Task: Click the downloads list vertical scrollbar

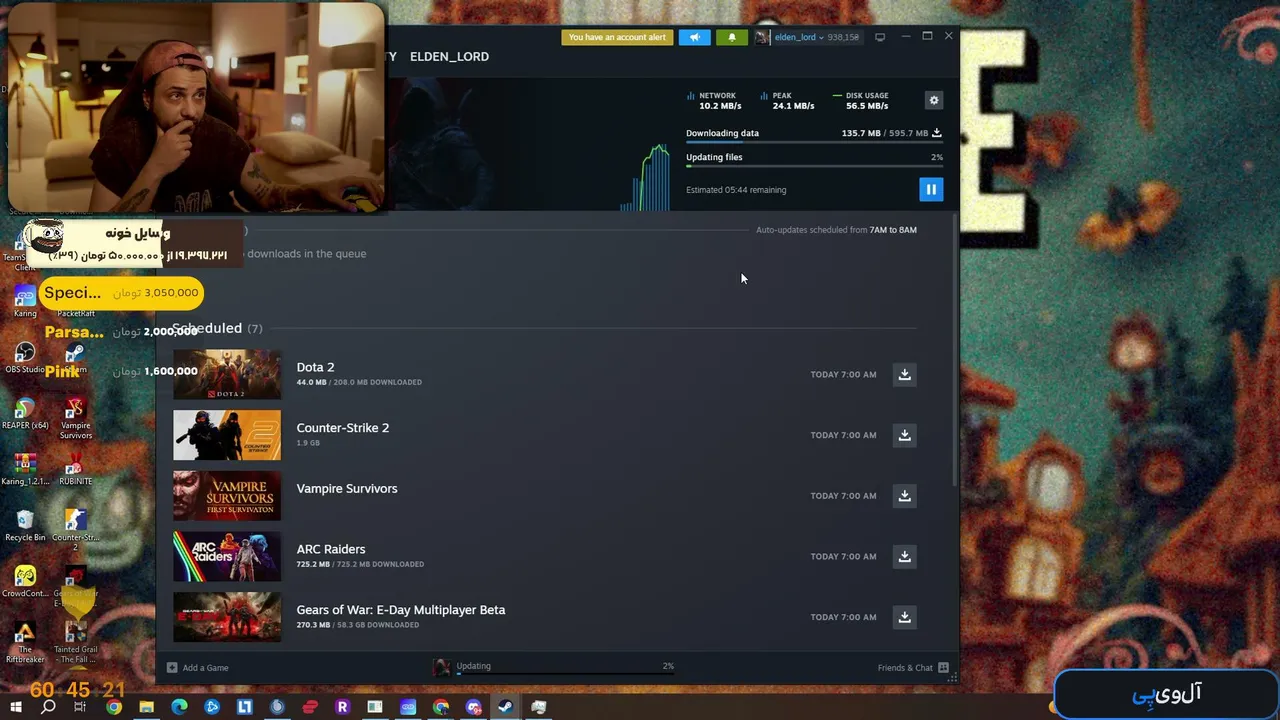Action: [956, 350]
